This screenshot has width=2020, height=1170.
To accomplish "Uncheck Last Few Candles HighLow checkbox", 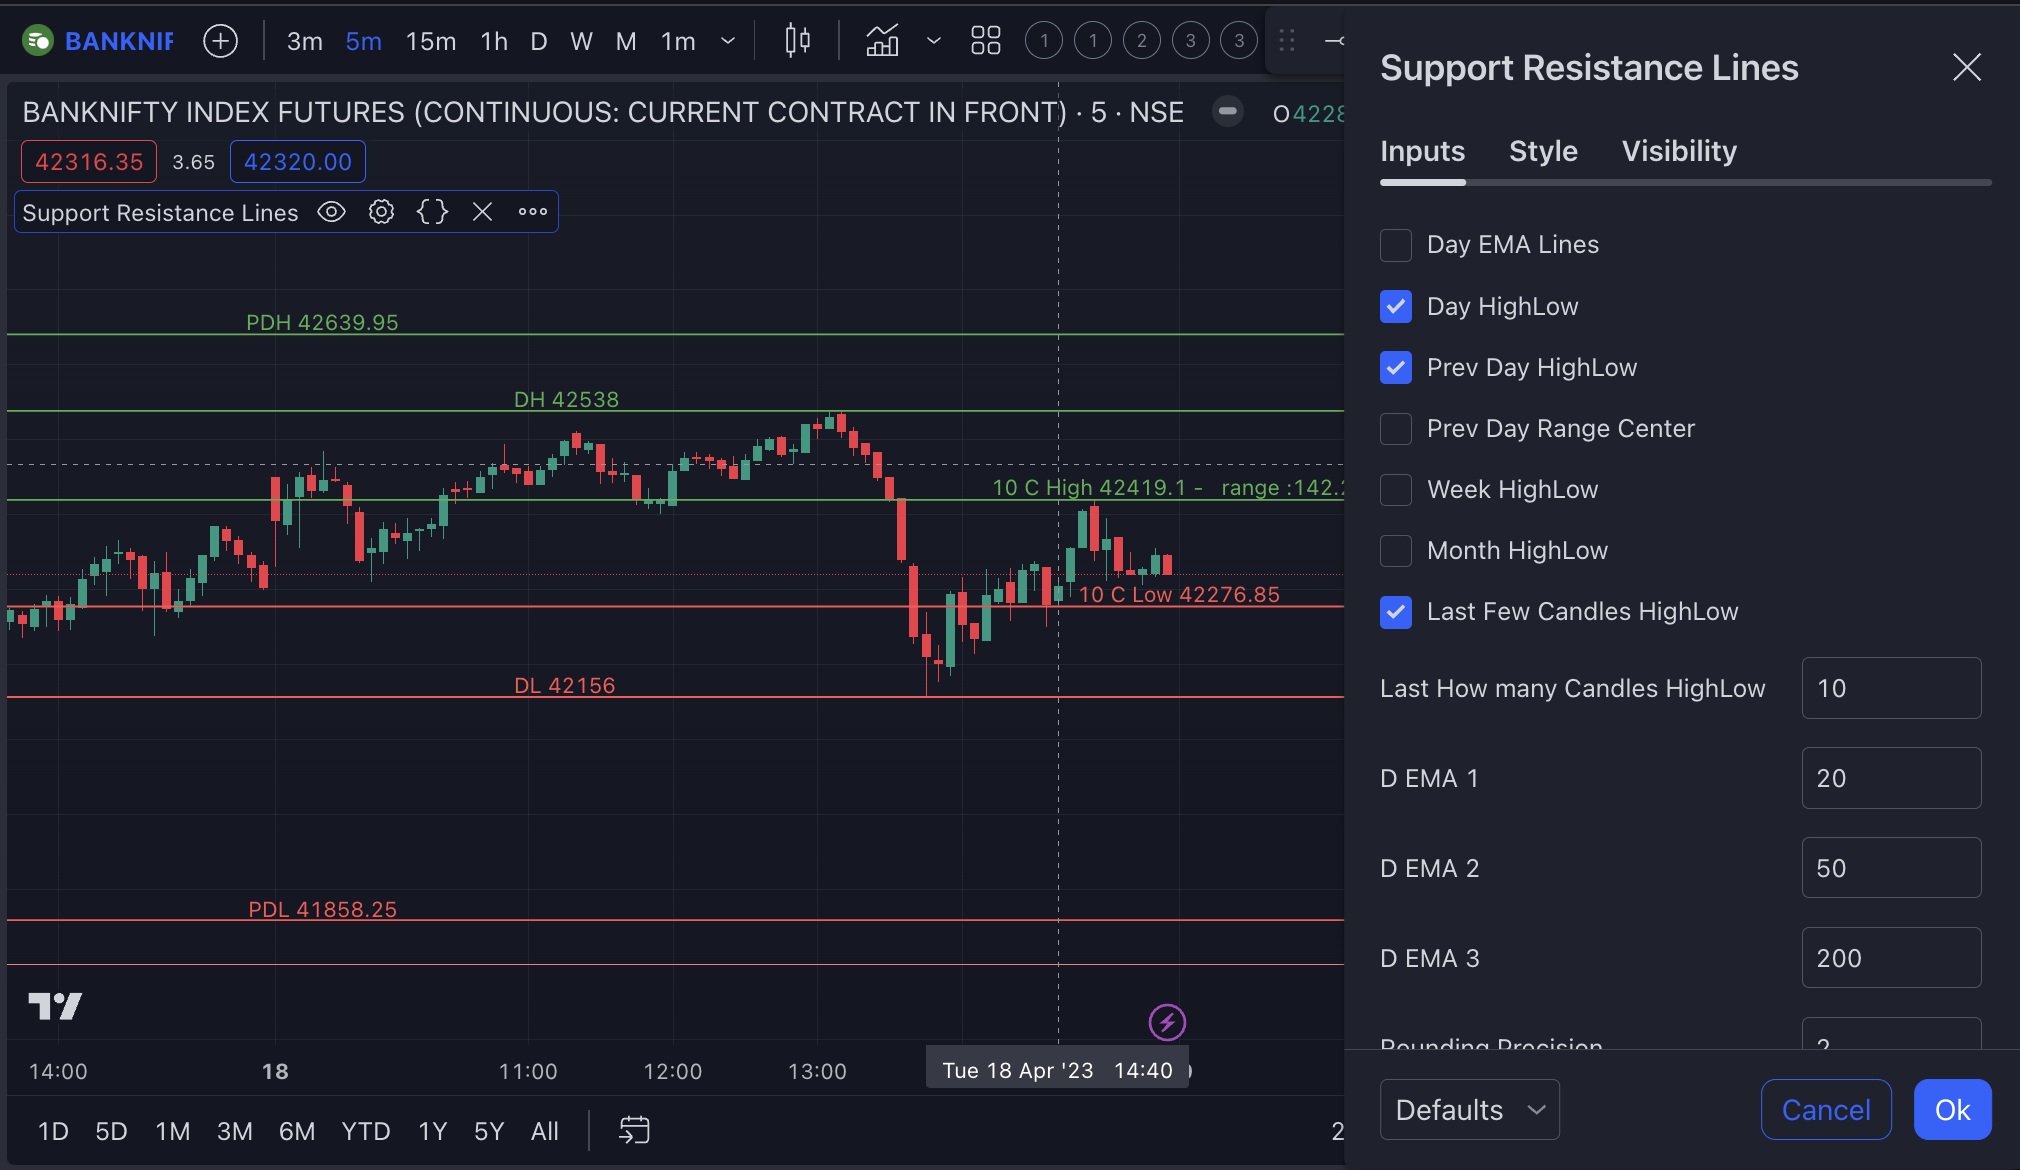I will (x=1396, y=611).
